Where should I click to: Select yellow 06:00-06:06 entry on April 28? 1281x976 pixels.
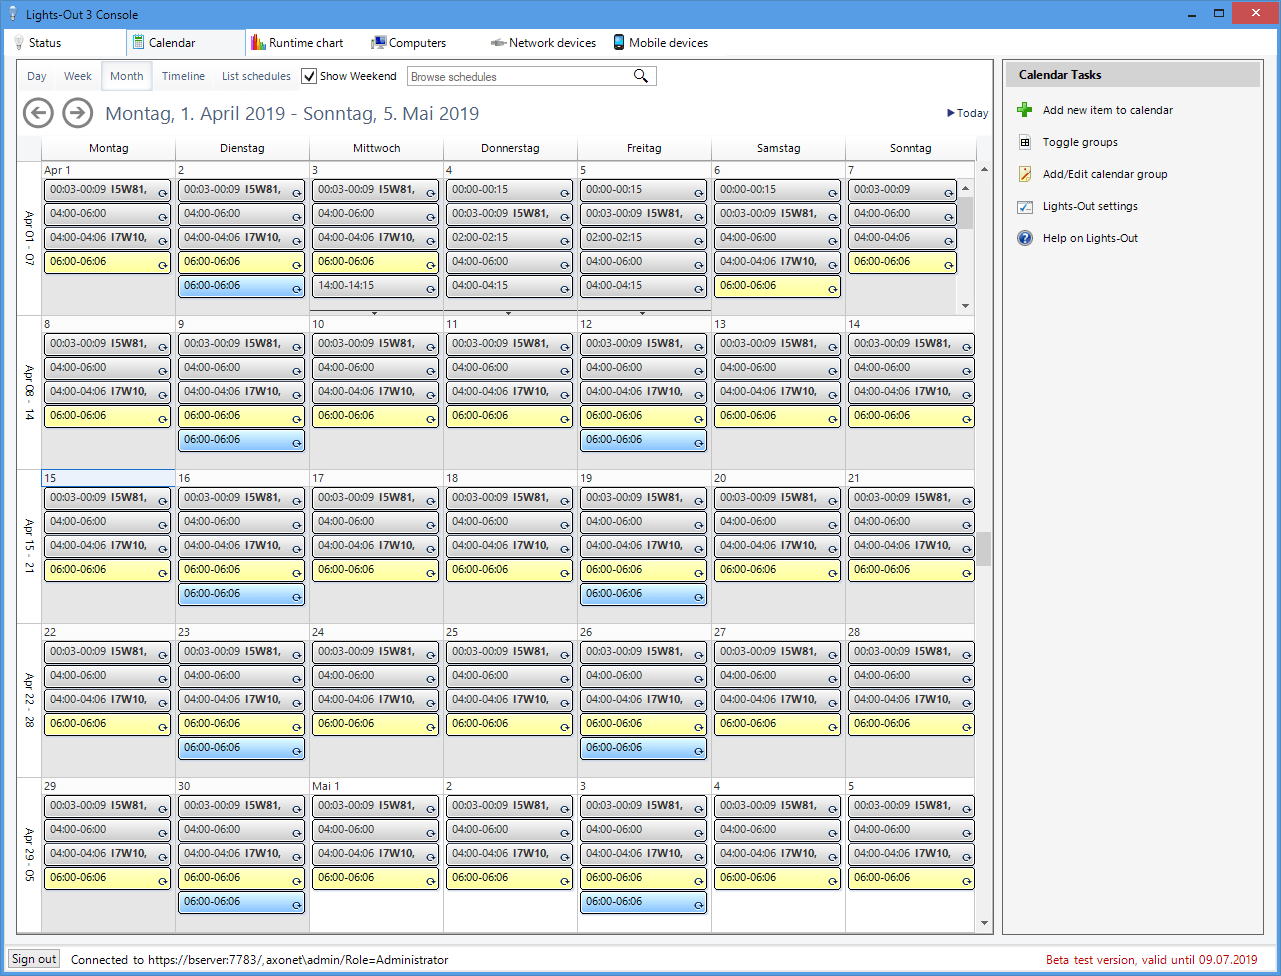pos(911,724)
